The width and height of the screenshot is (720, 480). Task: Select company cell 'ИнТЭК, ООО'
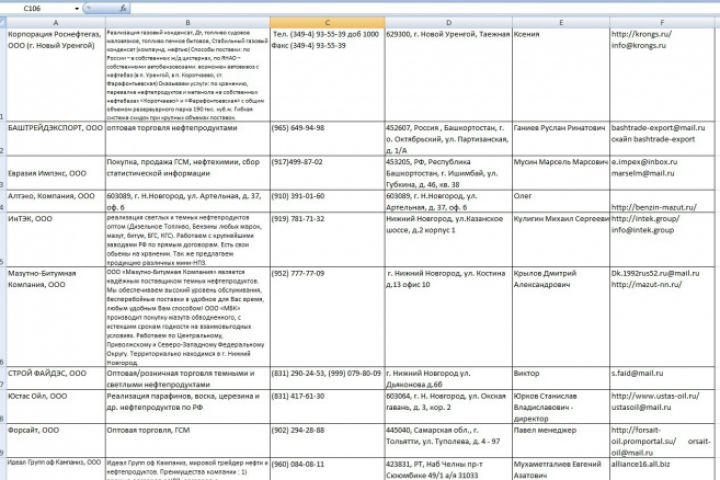pos(56,239)
